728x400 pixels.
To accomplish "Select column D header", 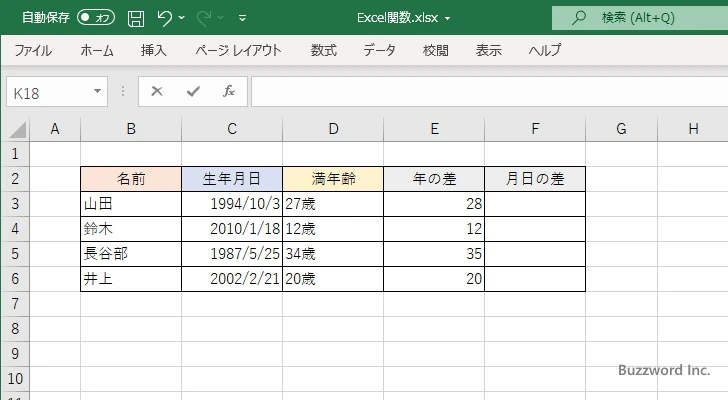I will [x=333, y=129].
